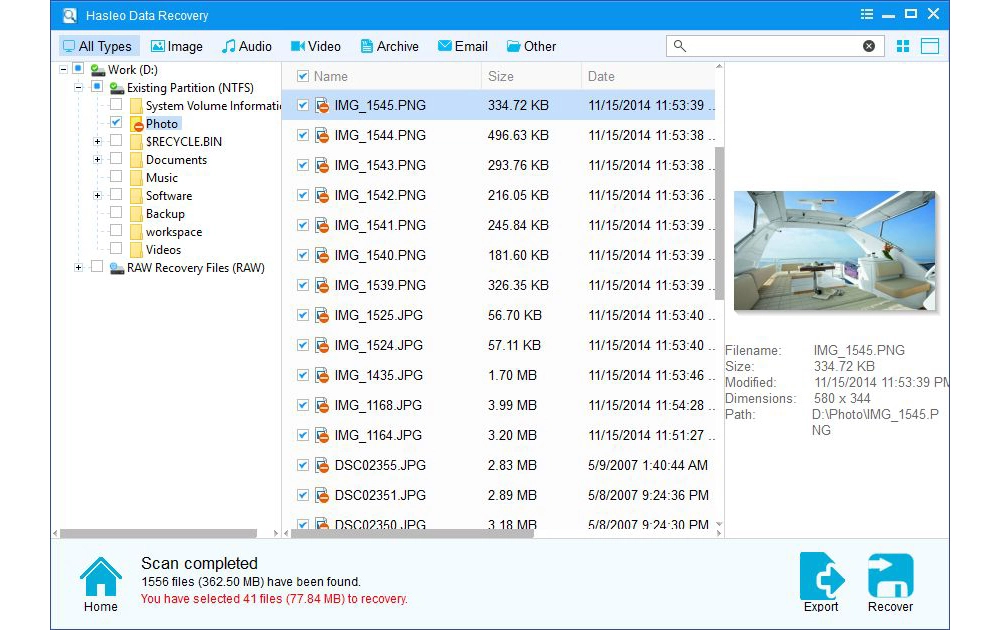Click the IMG_1543.PNG file icon
1000x630 pixels.
click(322, 165)
